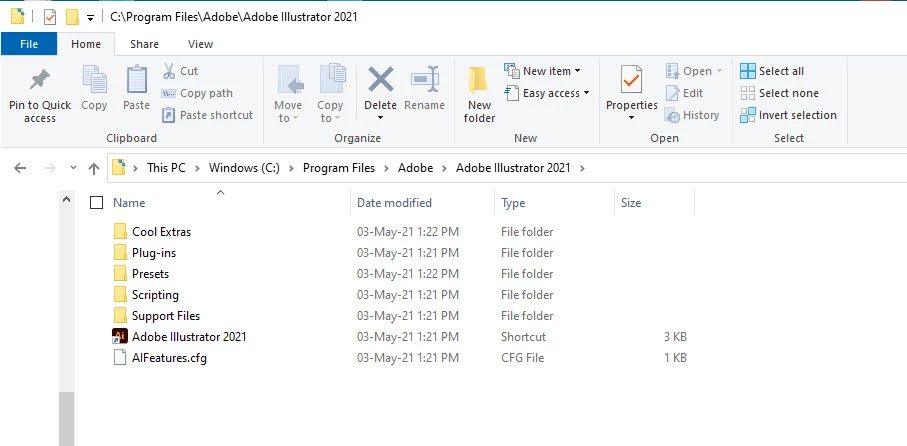The width and height of the screenshot is (907, 446).
Task: Click the Properties checkmark icon
Action: click(631, 79)
